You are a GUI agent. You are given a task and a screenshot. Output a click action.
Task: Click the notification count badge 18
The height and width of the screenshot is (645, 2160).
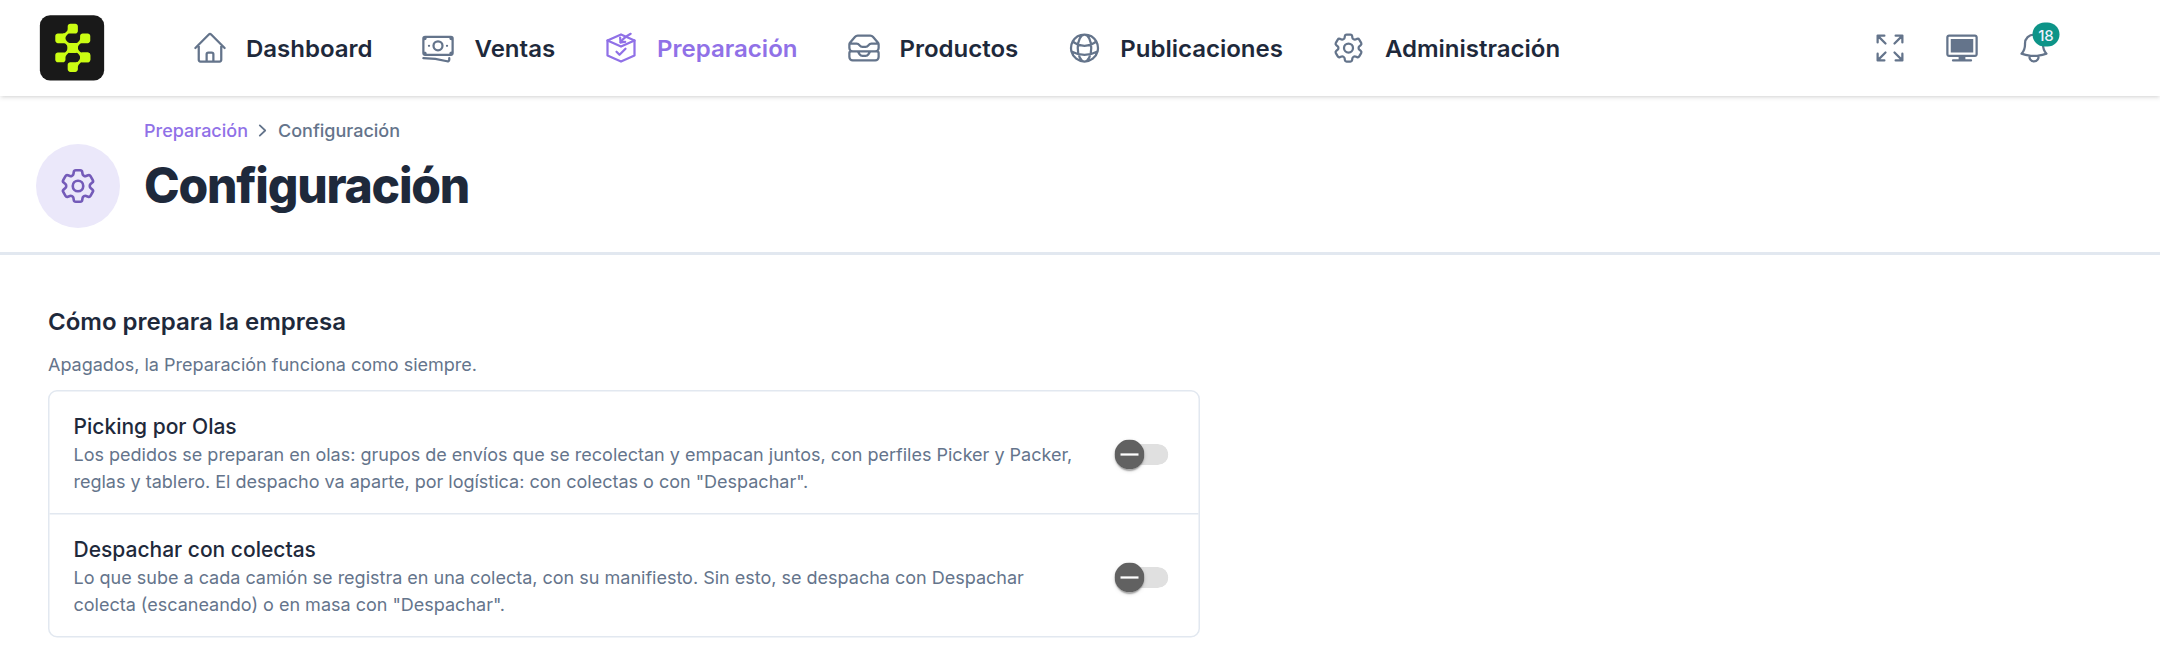tap(2046, 35)
